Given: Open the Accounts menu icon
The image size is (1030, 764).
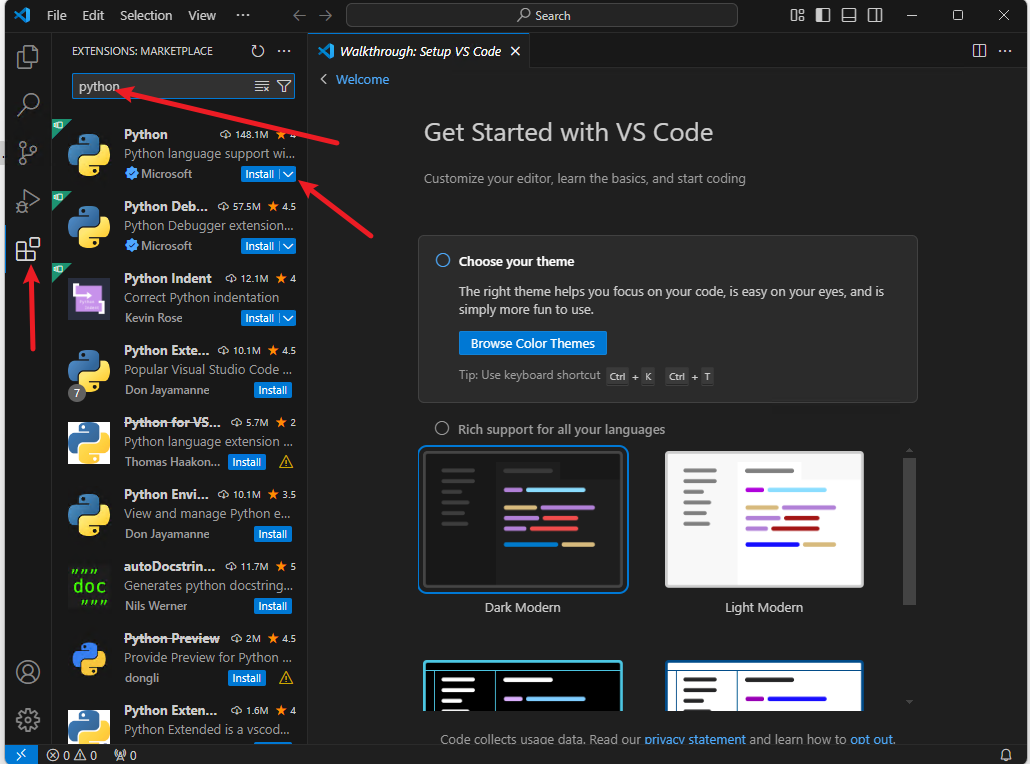Looking at the screenshot, I should [28, 672].
